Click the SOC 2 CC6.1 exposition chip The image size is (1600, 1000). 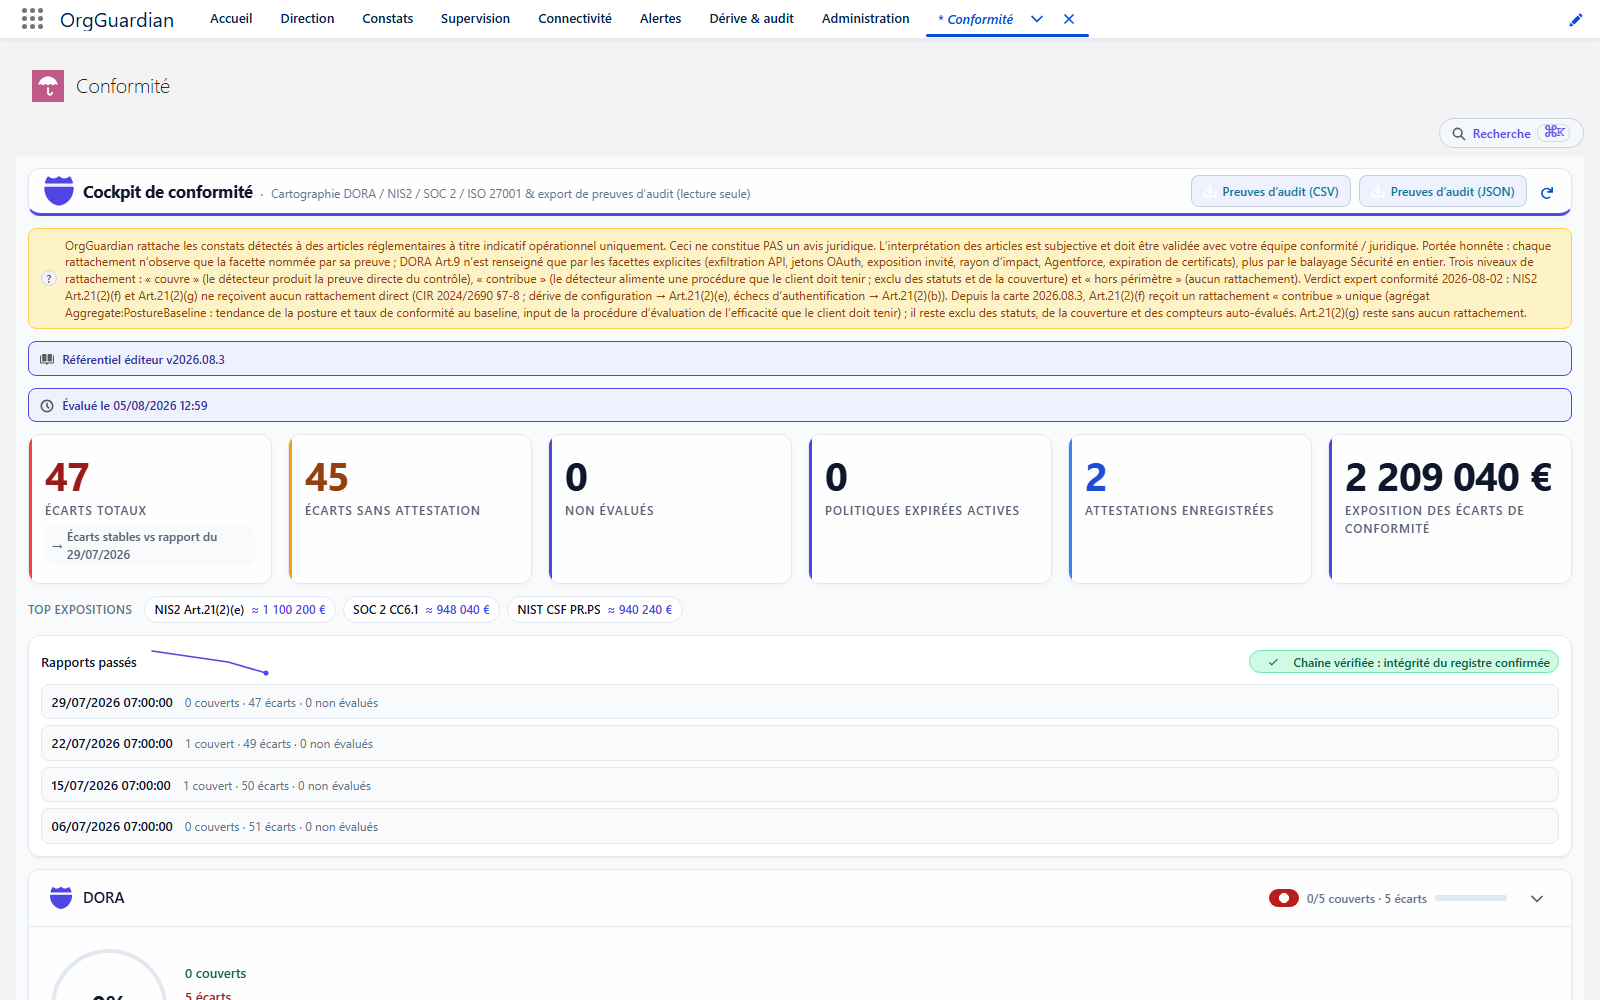tap(421, 610)
